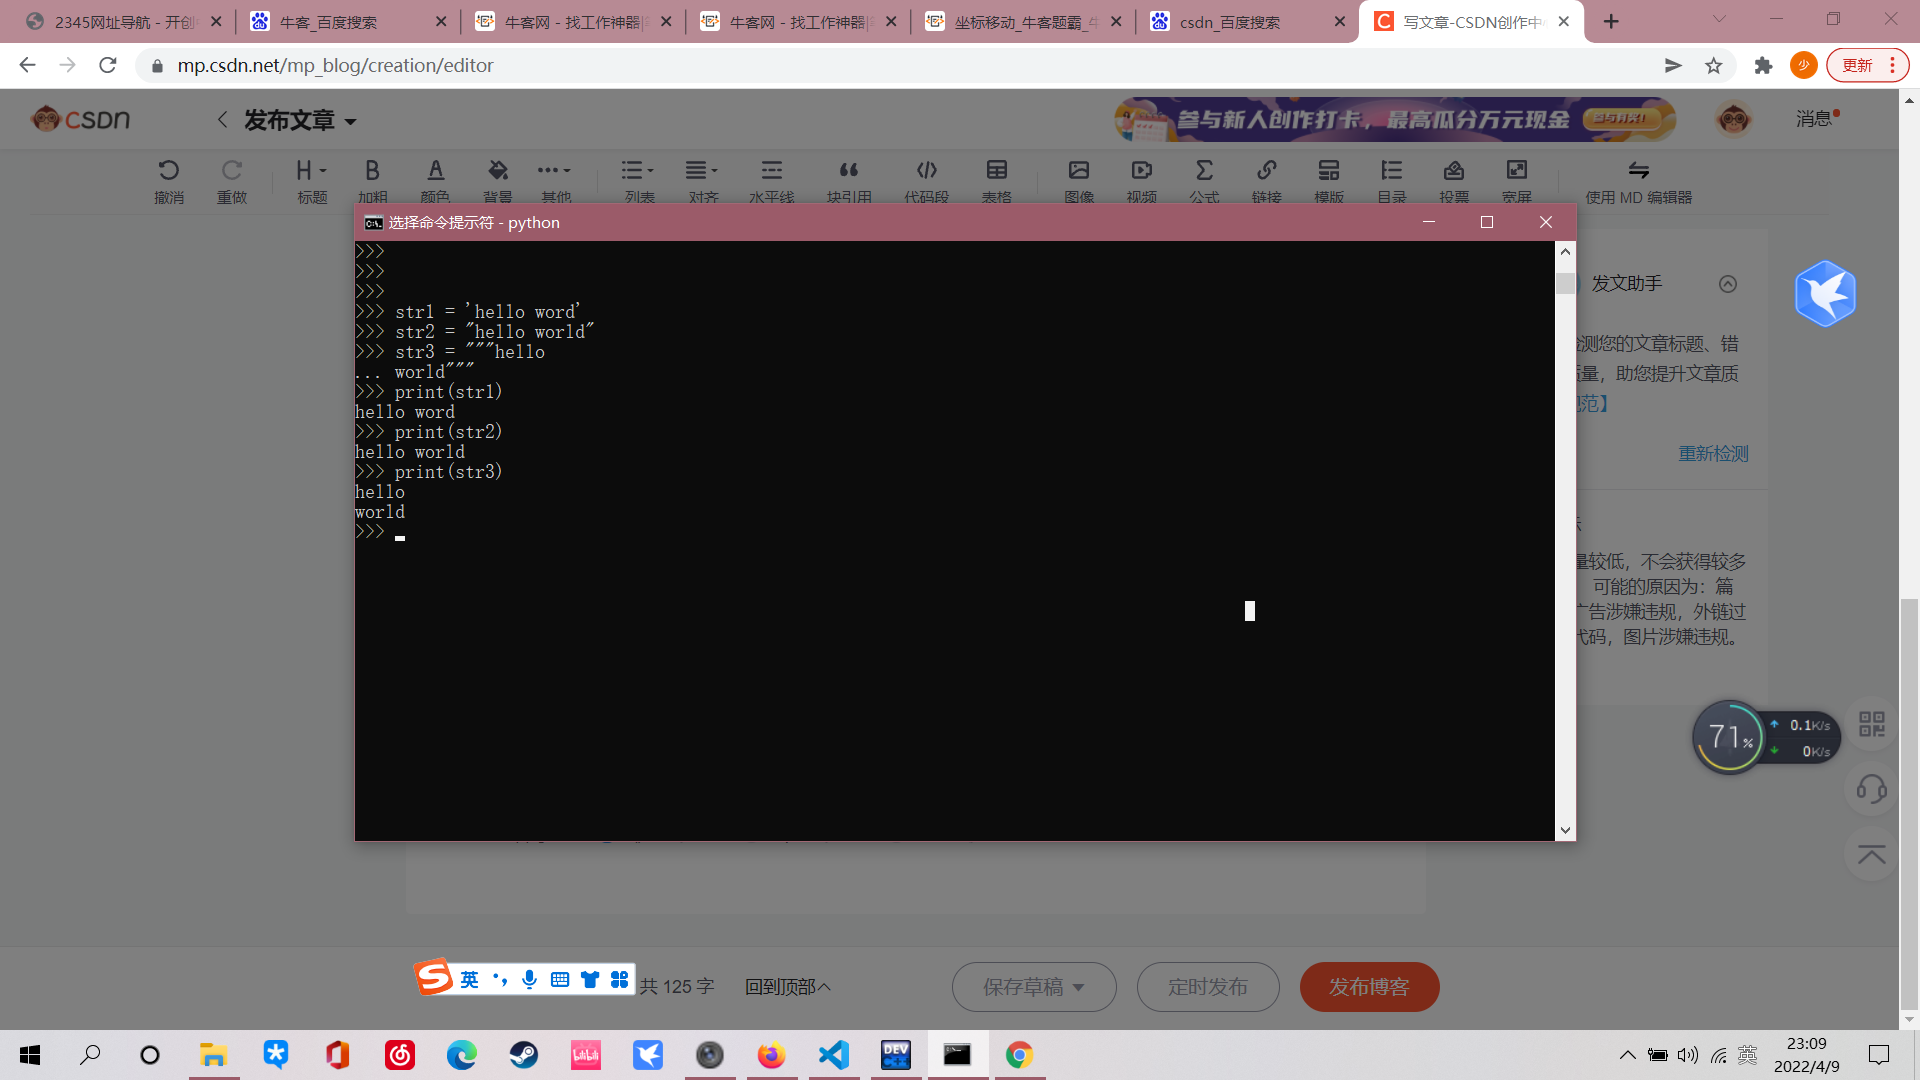Viewport: 1920px width, 1080px height.
Task: Switch to MD editor mode
Action: tap(1638, 181)
